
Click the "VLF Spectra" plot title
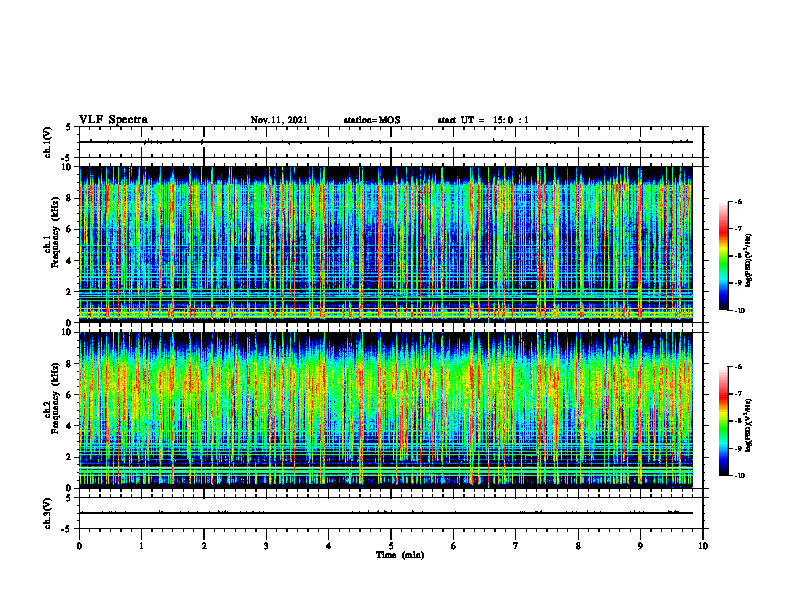[x=114, y=120]
